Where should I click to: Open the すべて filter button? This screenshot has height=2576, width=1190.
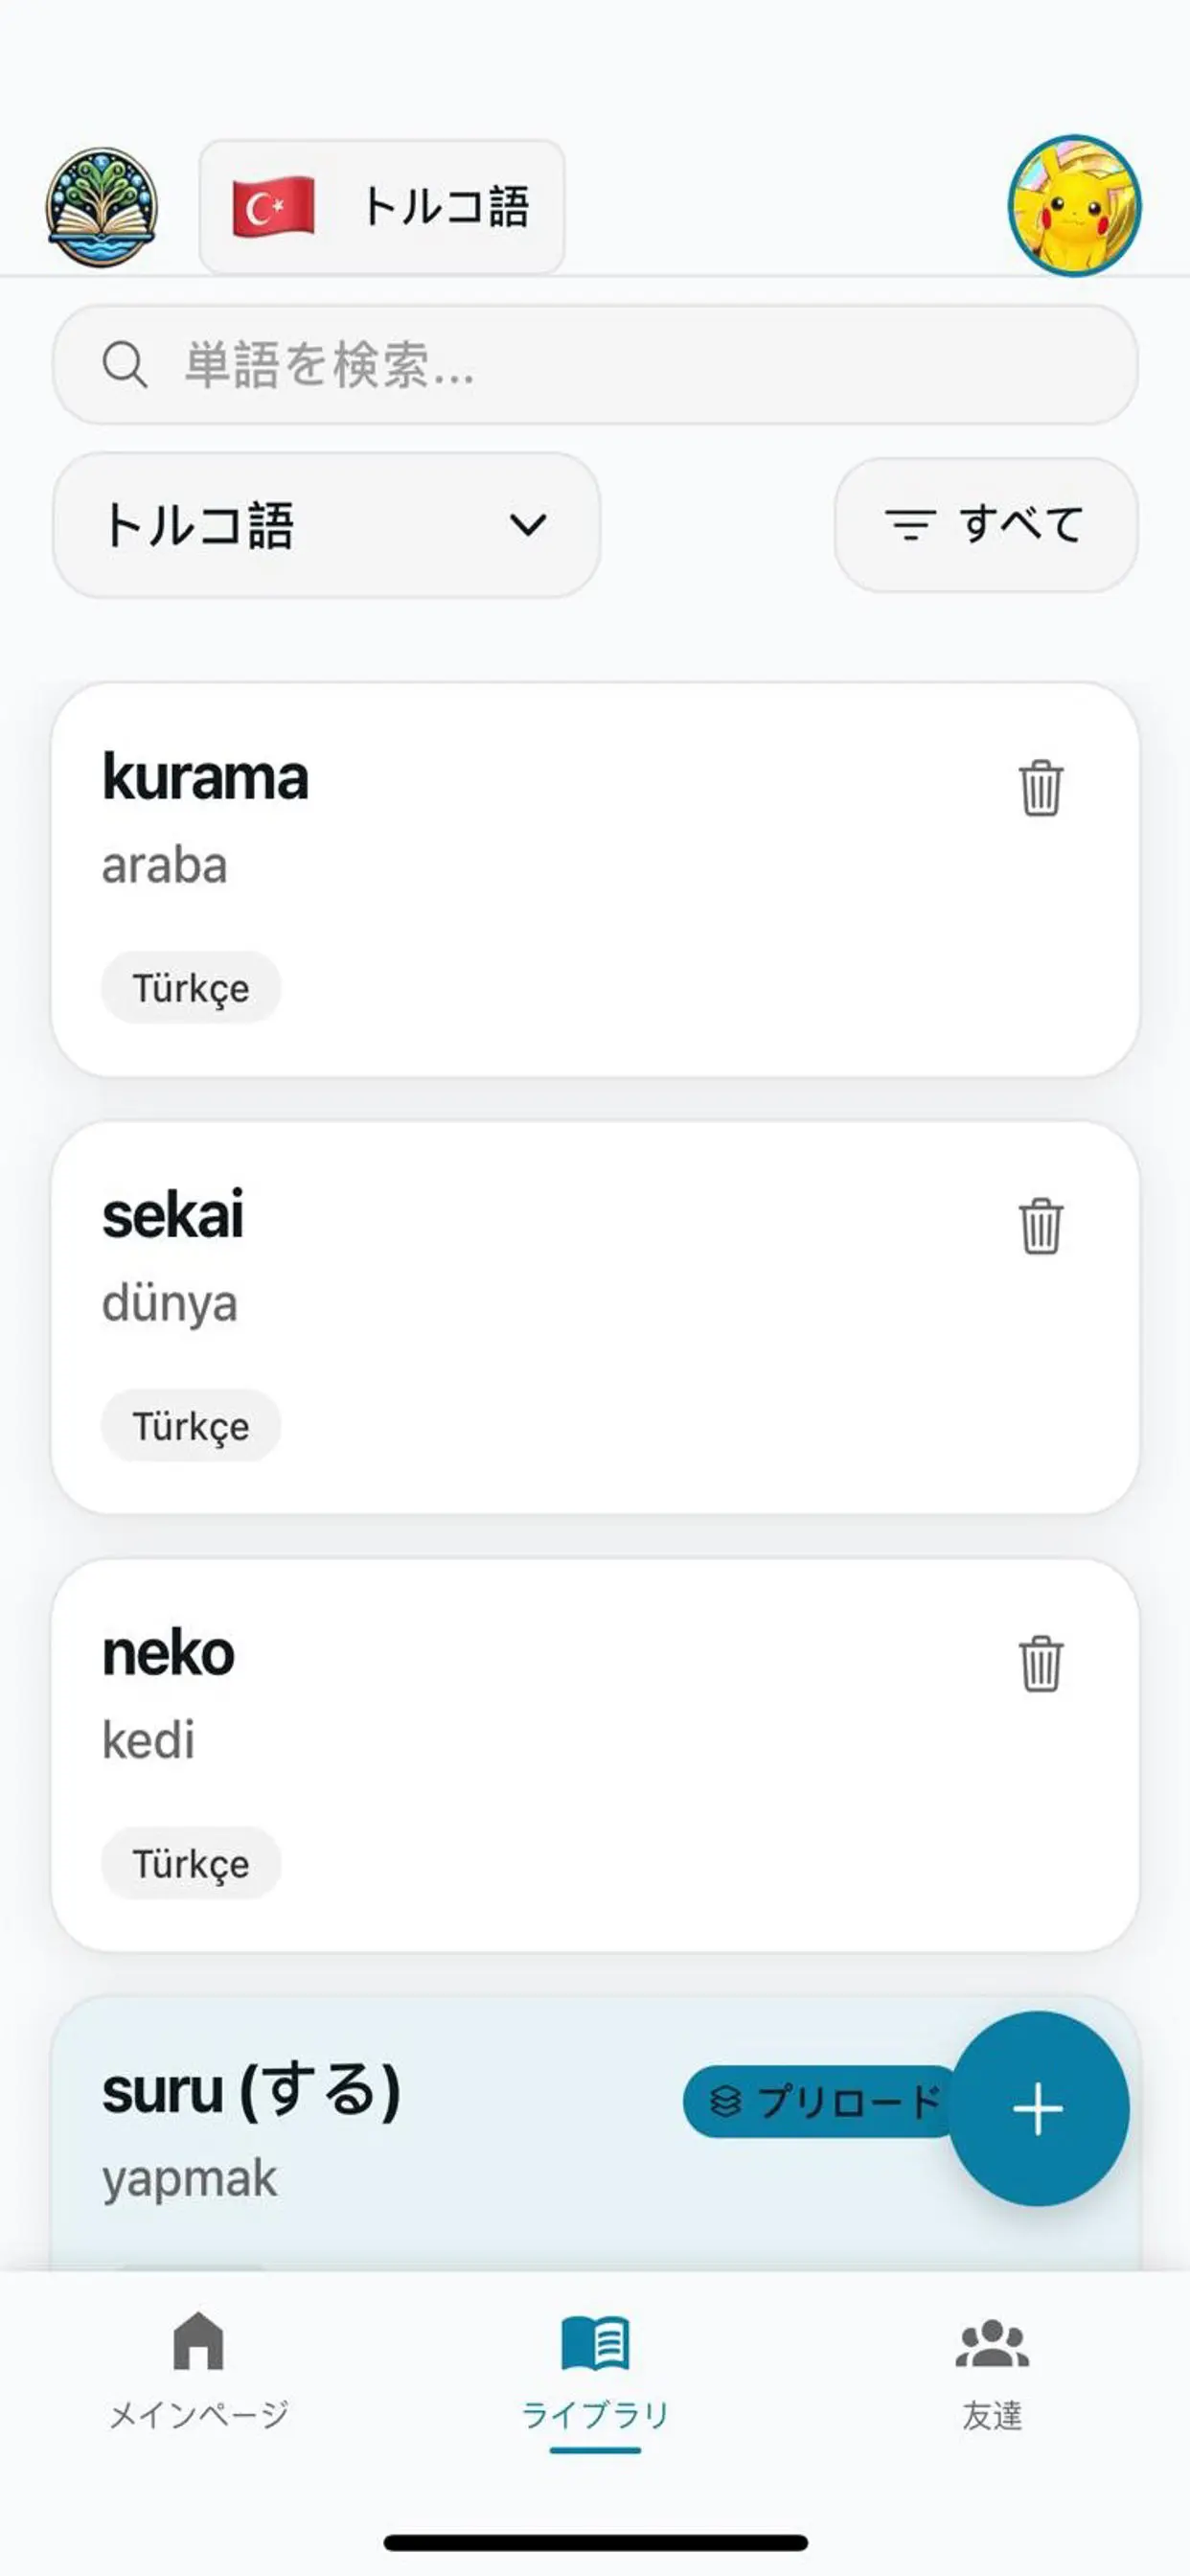click(985, 524)
